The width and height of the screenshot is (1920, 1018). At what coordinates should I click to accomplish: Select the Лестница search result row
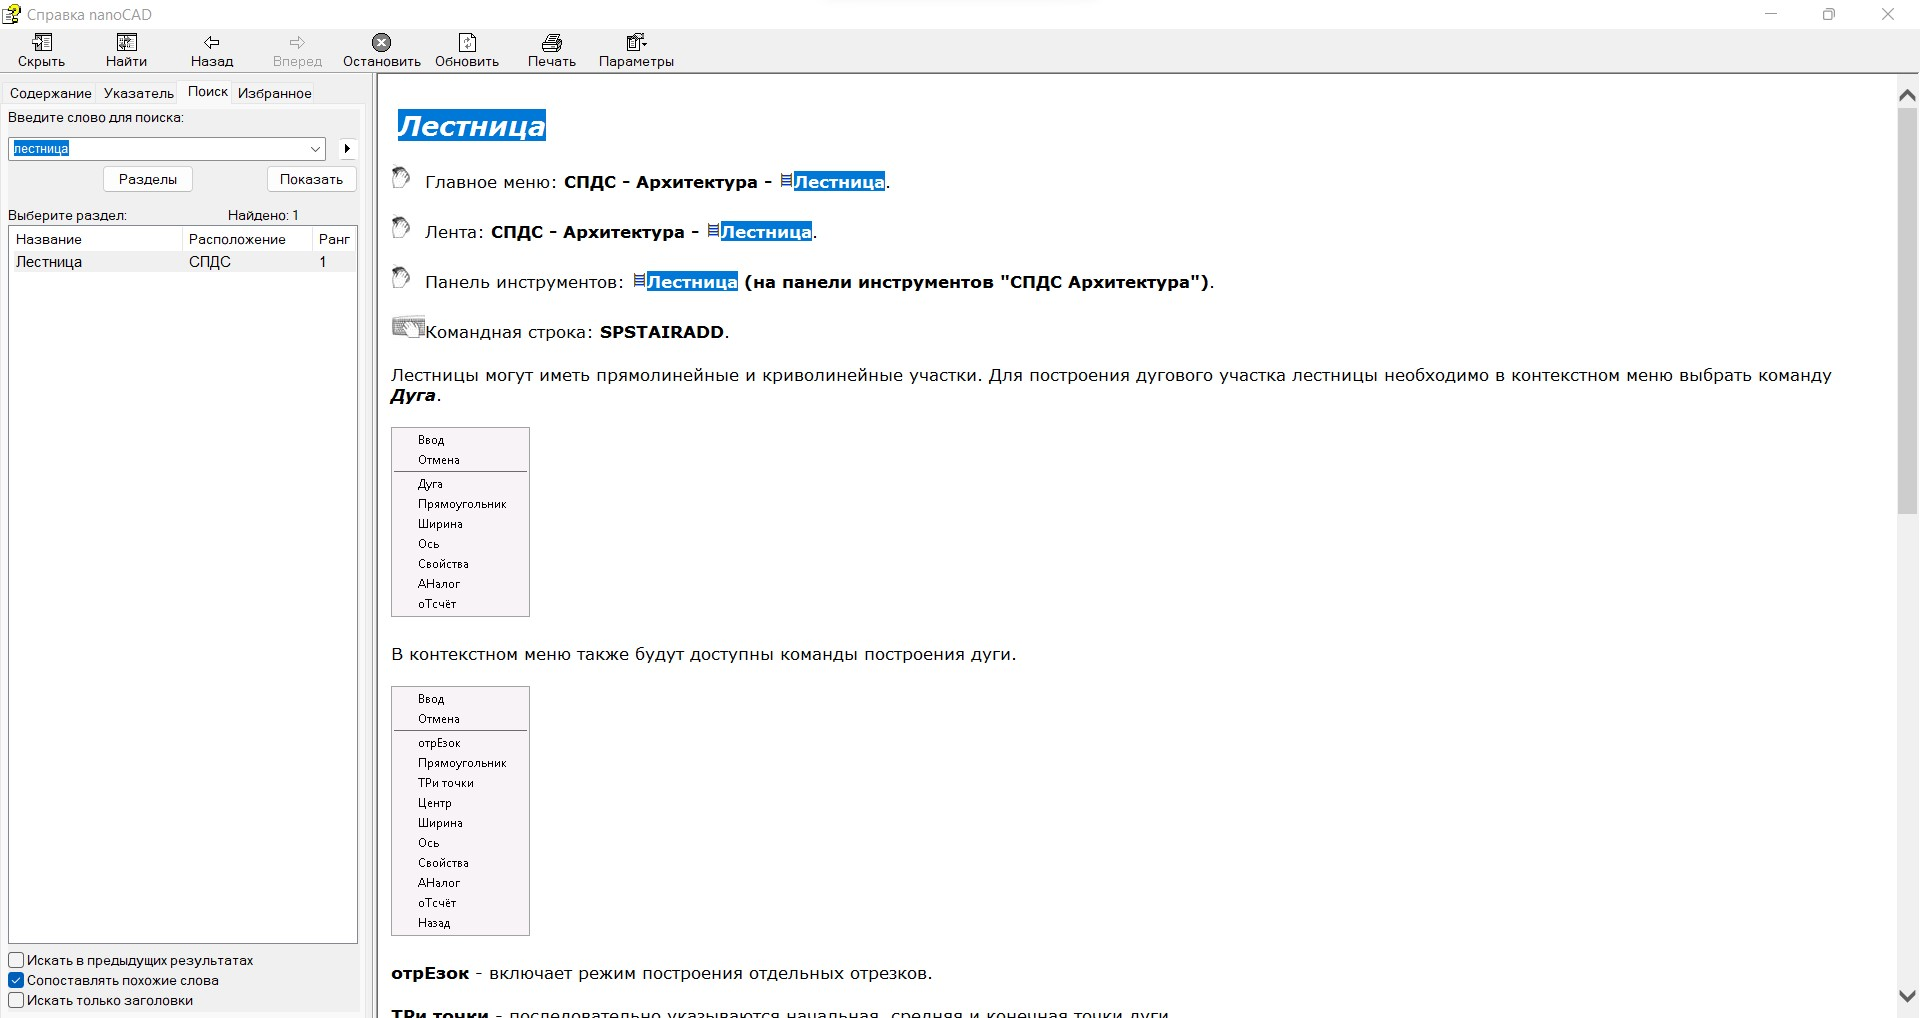click(183, 262)
